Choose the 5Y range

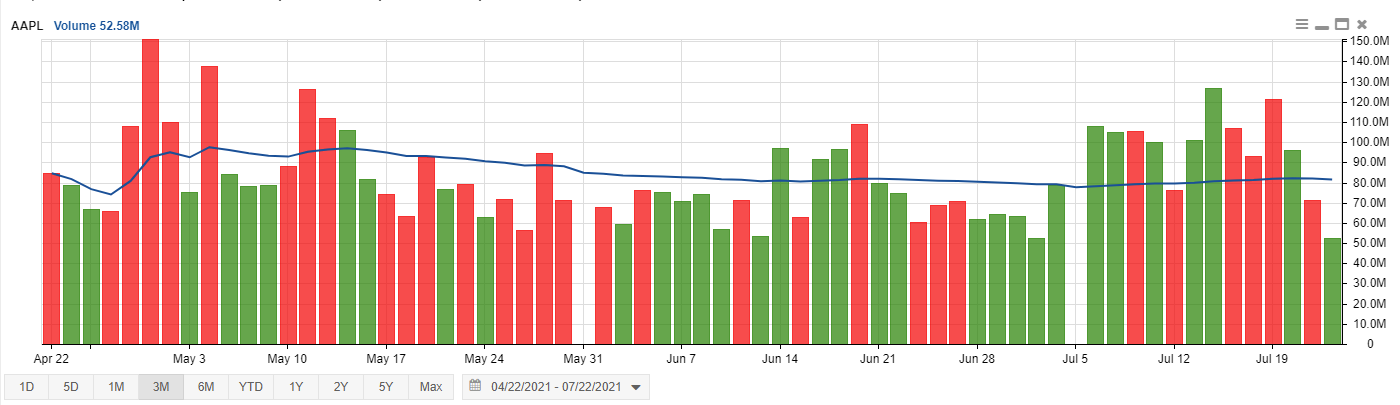click(x=386, y=387)
